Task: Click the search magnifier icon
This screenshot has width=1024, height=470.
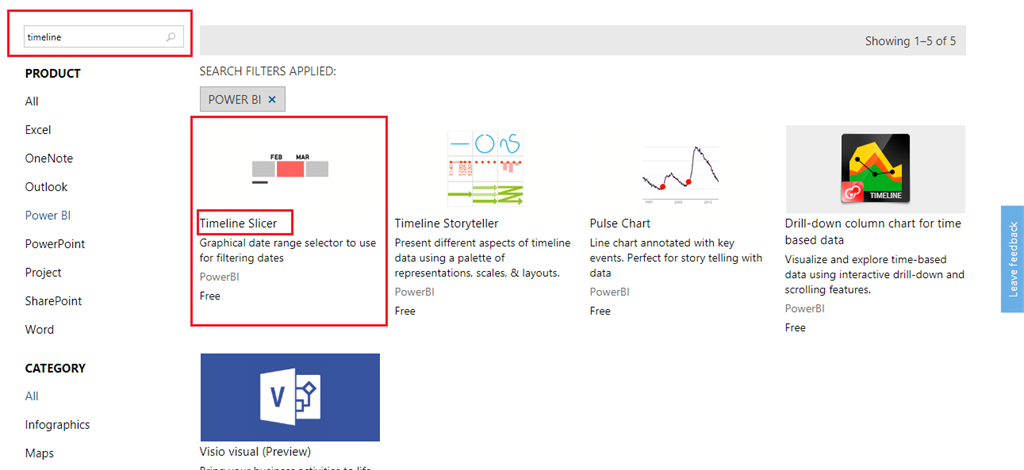Action: point(171,37)
